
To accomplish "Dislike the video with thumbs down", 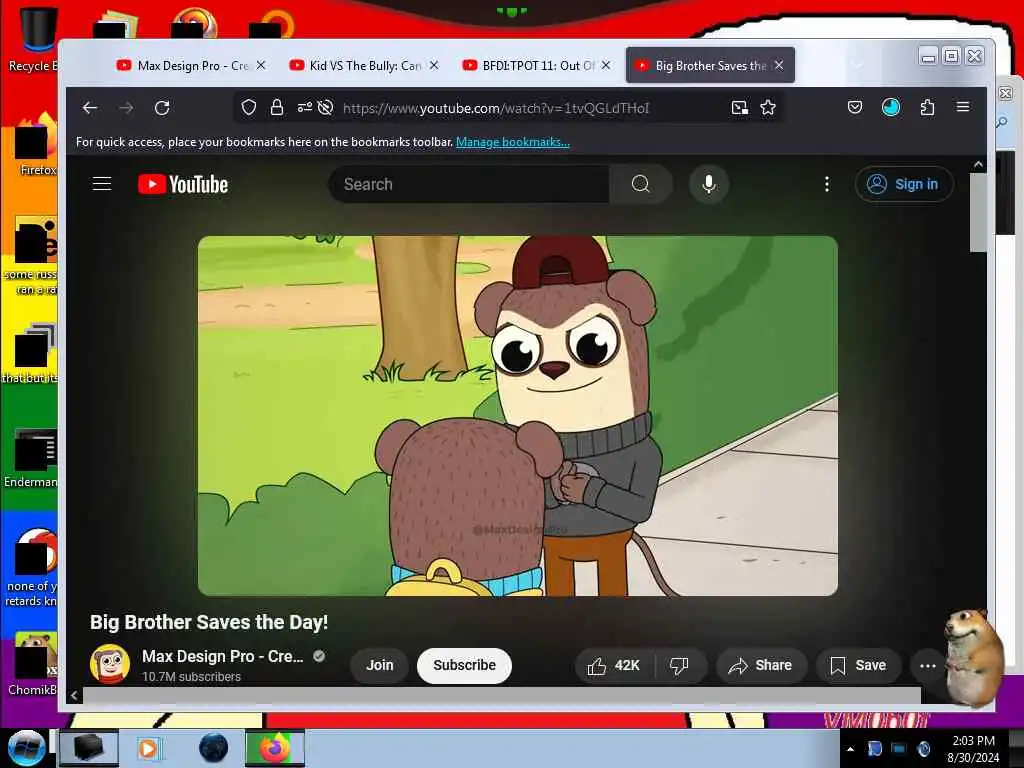I will tap(679, 665).
